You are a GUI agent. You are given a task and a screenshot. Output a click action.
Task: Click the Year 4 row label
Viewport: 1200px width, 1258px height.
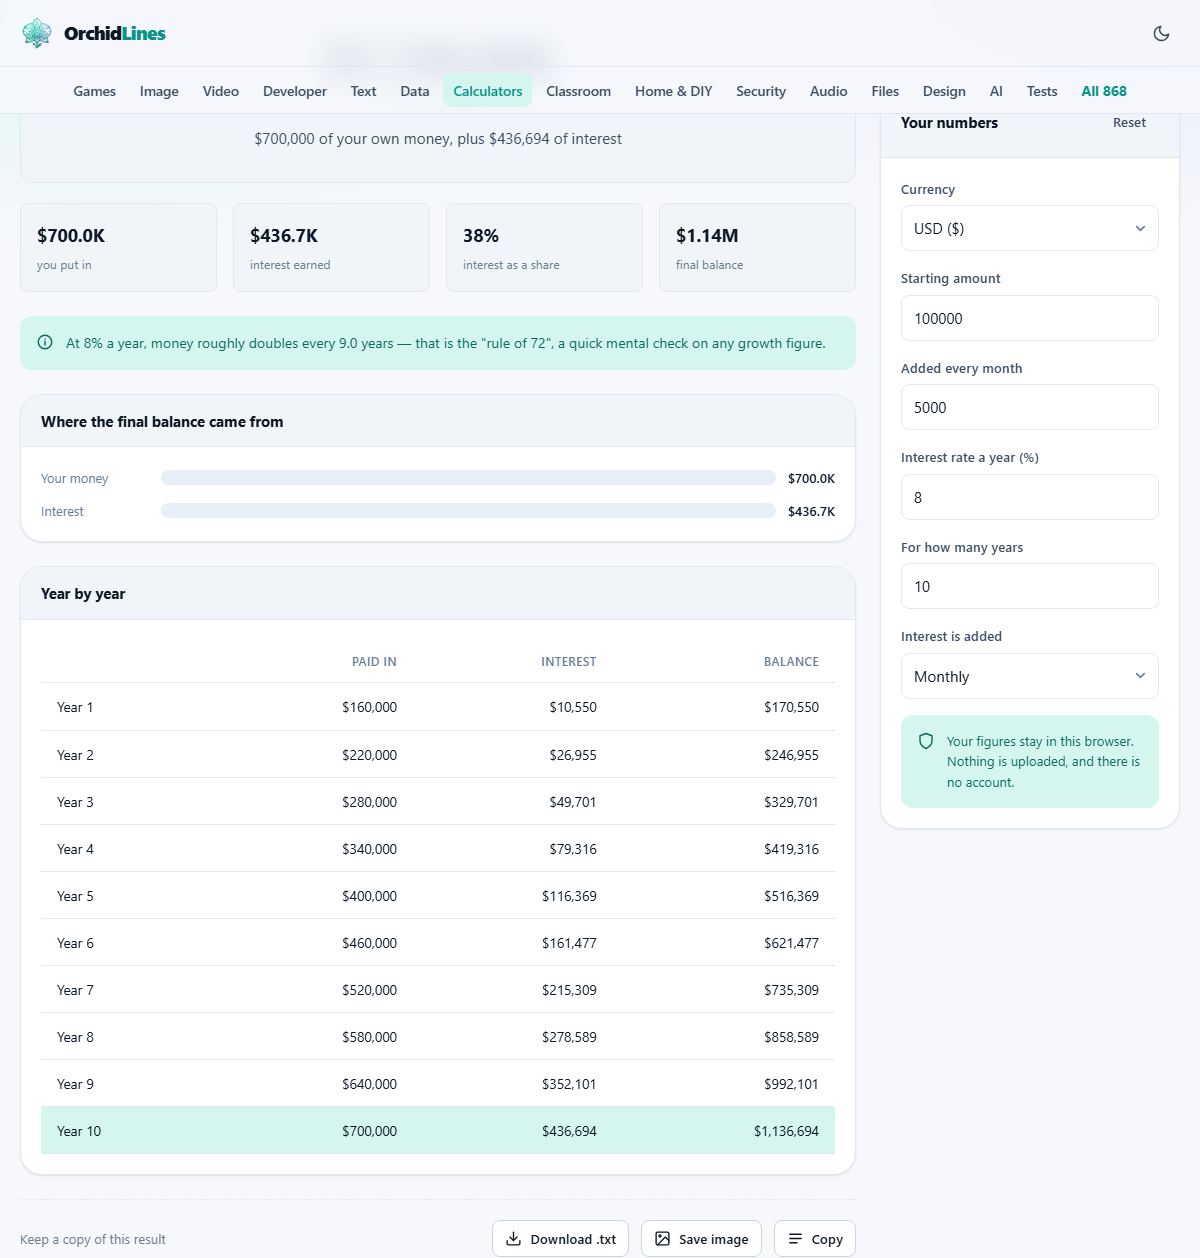(75, 849)
